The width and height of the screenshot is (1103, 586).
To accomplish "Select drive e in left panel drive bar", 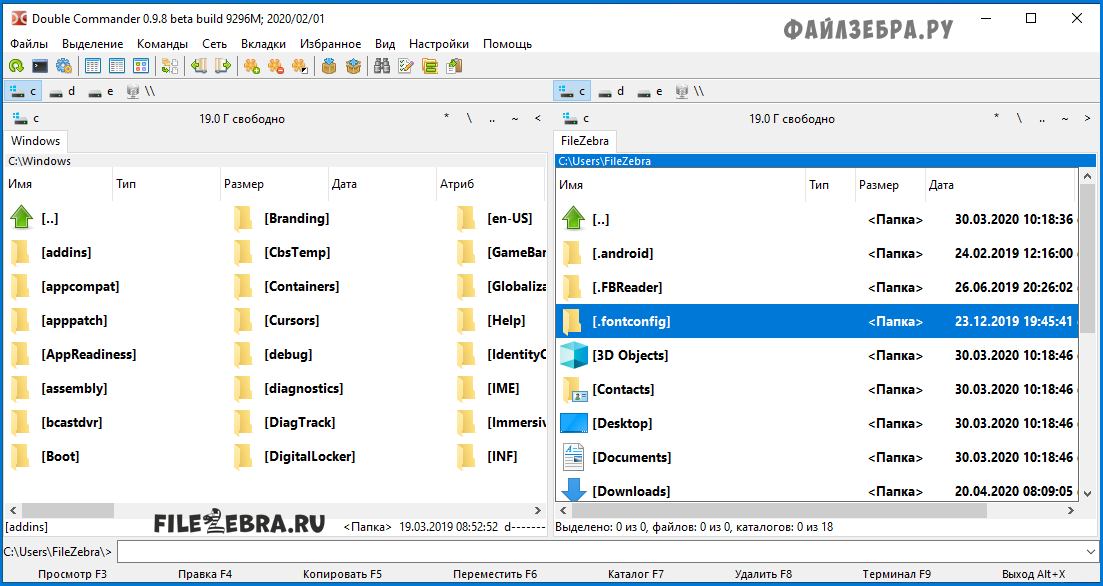I will click(101, 91).
